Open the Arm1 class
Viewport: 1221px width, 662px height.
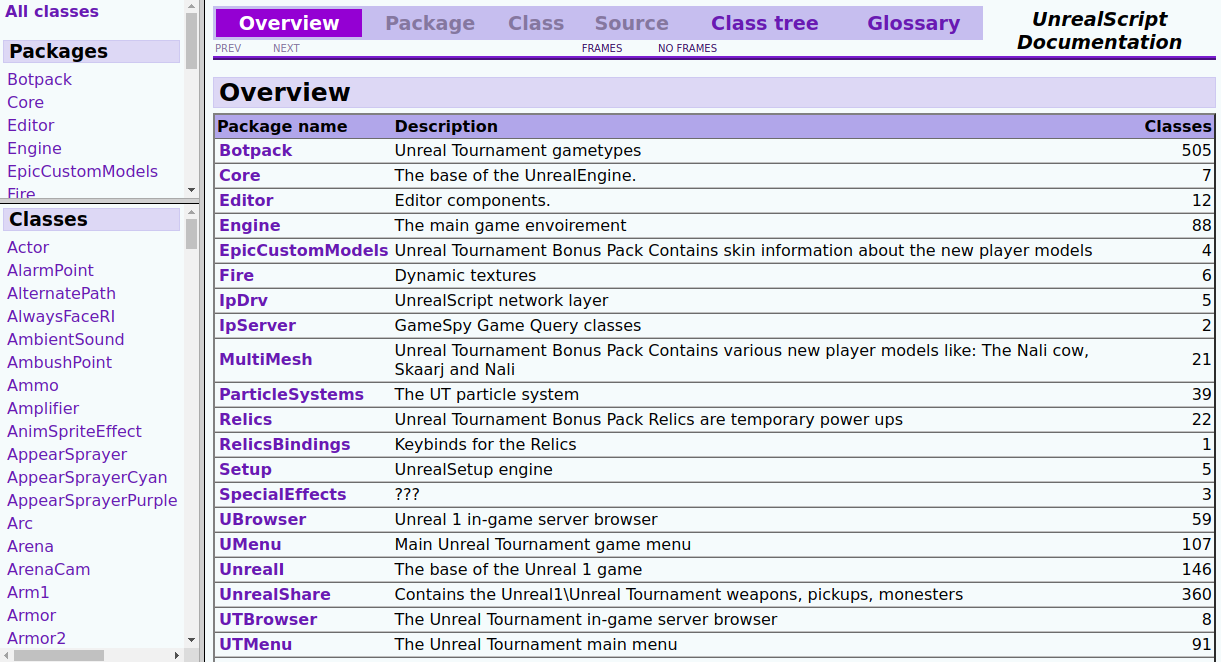point(28,593)
